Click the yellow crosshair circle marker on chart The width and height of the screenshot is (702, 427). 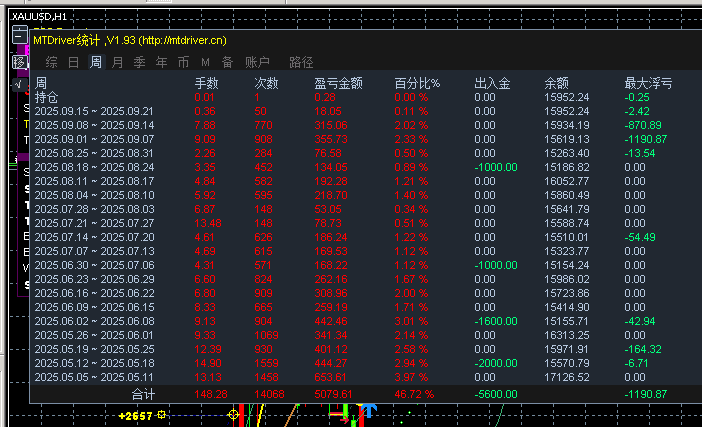click(x=233, y=414)
